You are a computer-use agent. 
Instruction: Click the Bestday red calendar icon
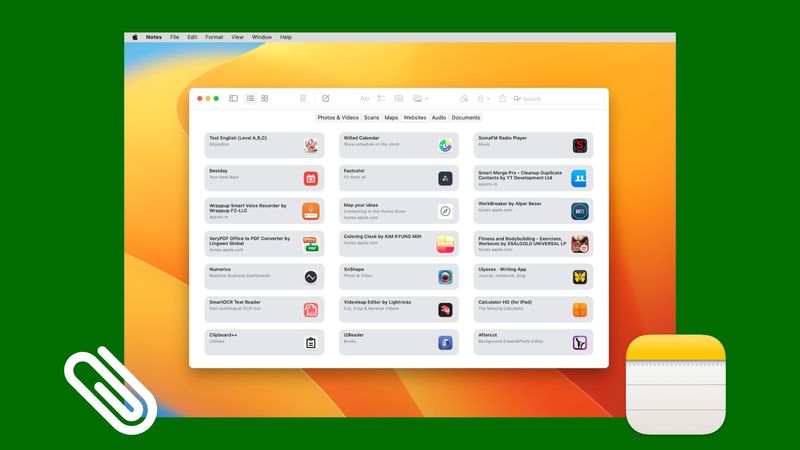tap(311, 179)
